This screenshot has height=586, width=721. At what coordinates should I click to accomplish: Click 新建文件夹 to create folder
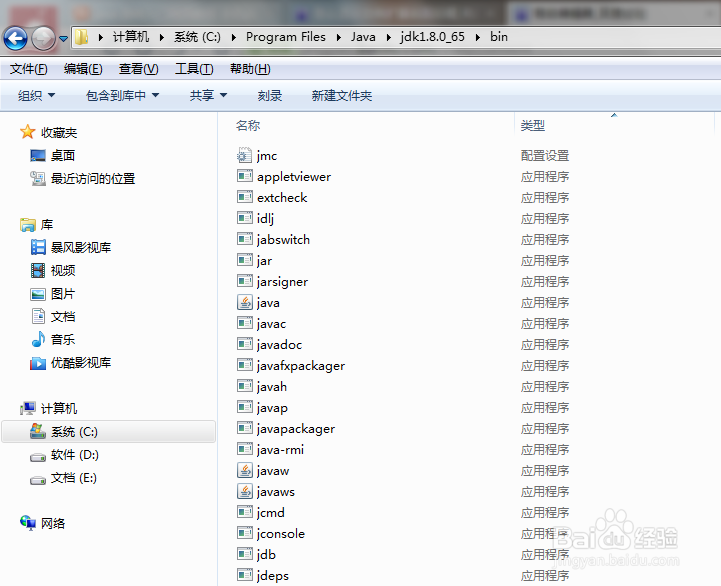pos(342,96)
